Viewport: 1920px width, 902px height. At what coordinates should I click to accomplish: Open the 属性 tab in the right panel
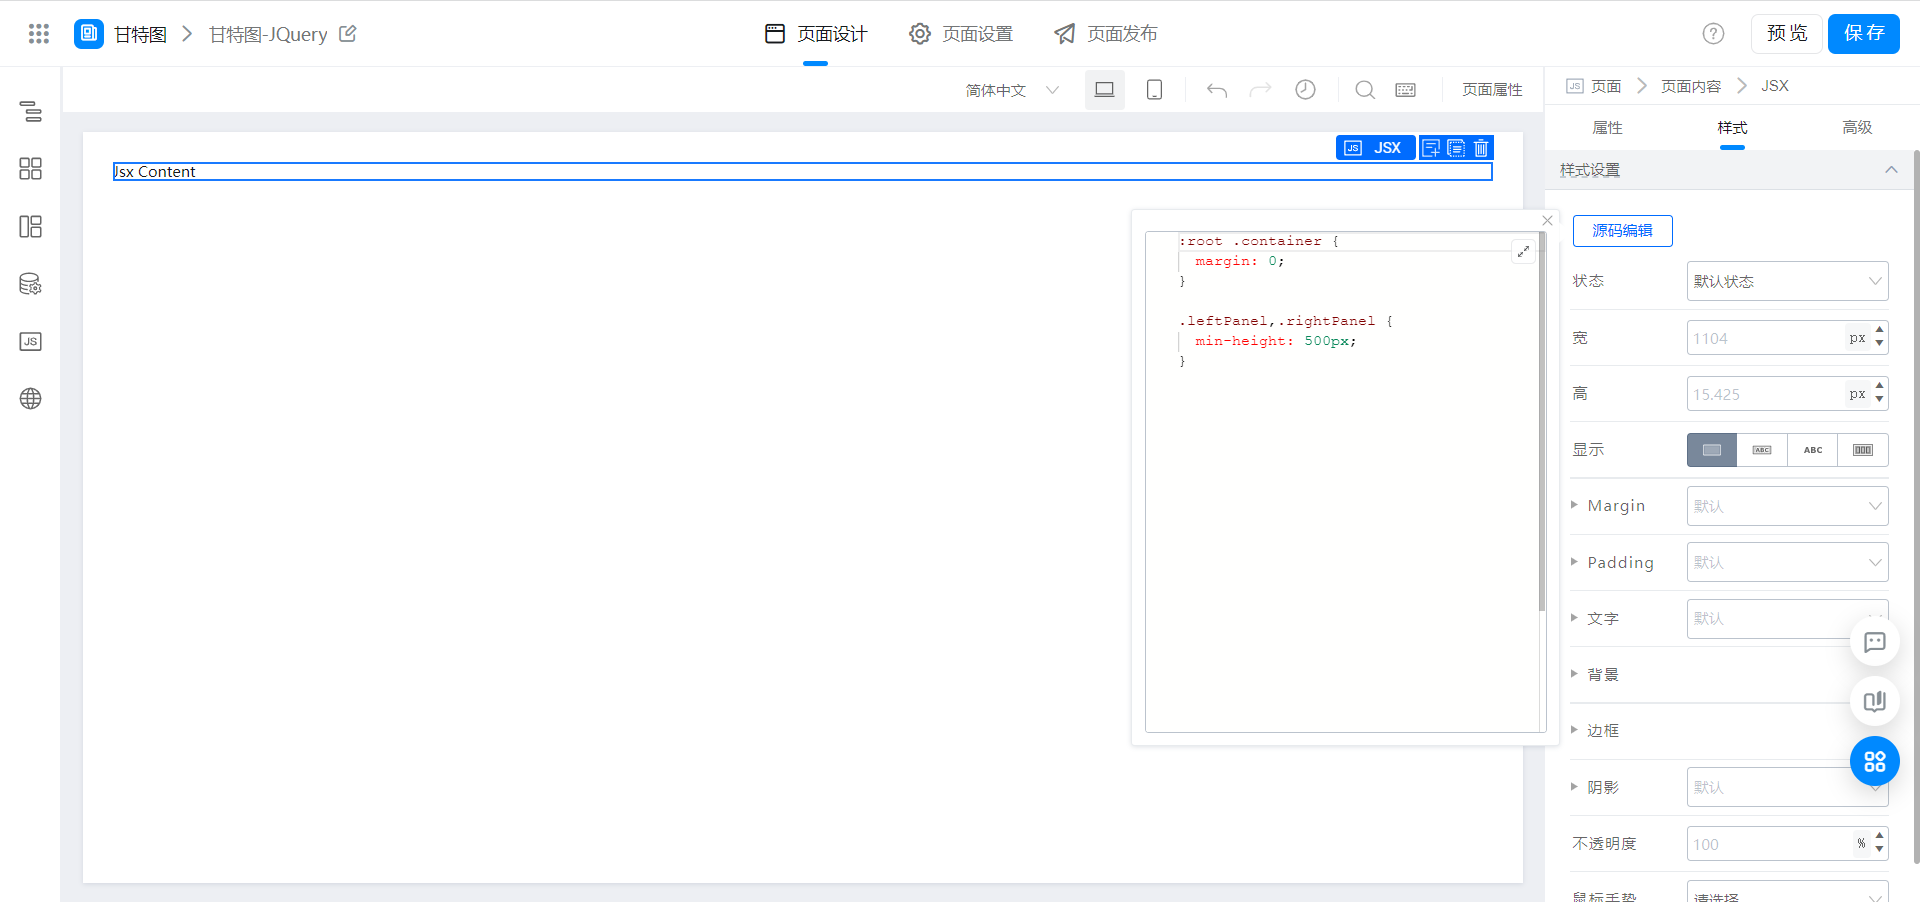pos(1607,127)
